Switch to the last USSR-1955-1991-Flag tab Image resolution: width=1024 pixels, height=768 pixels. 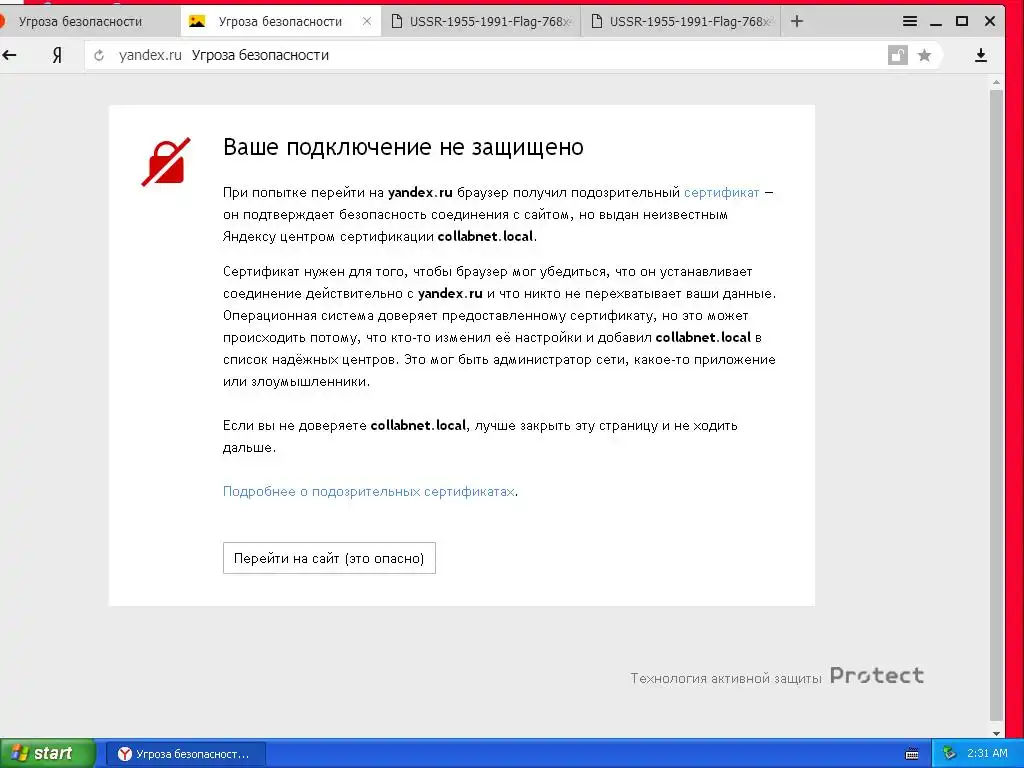(x=681, y=22)
